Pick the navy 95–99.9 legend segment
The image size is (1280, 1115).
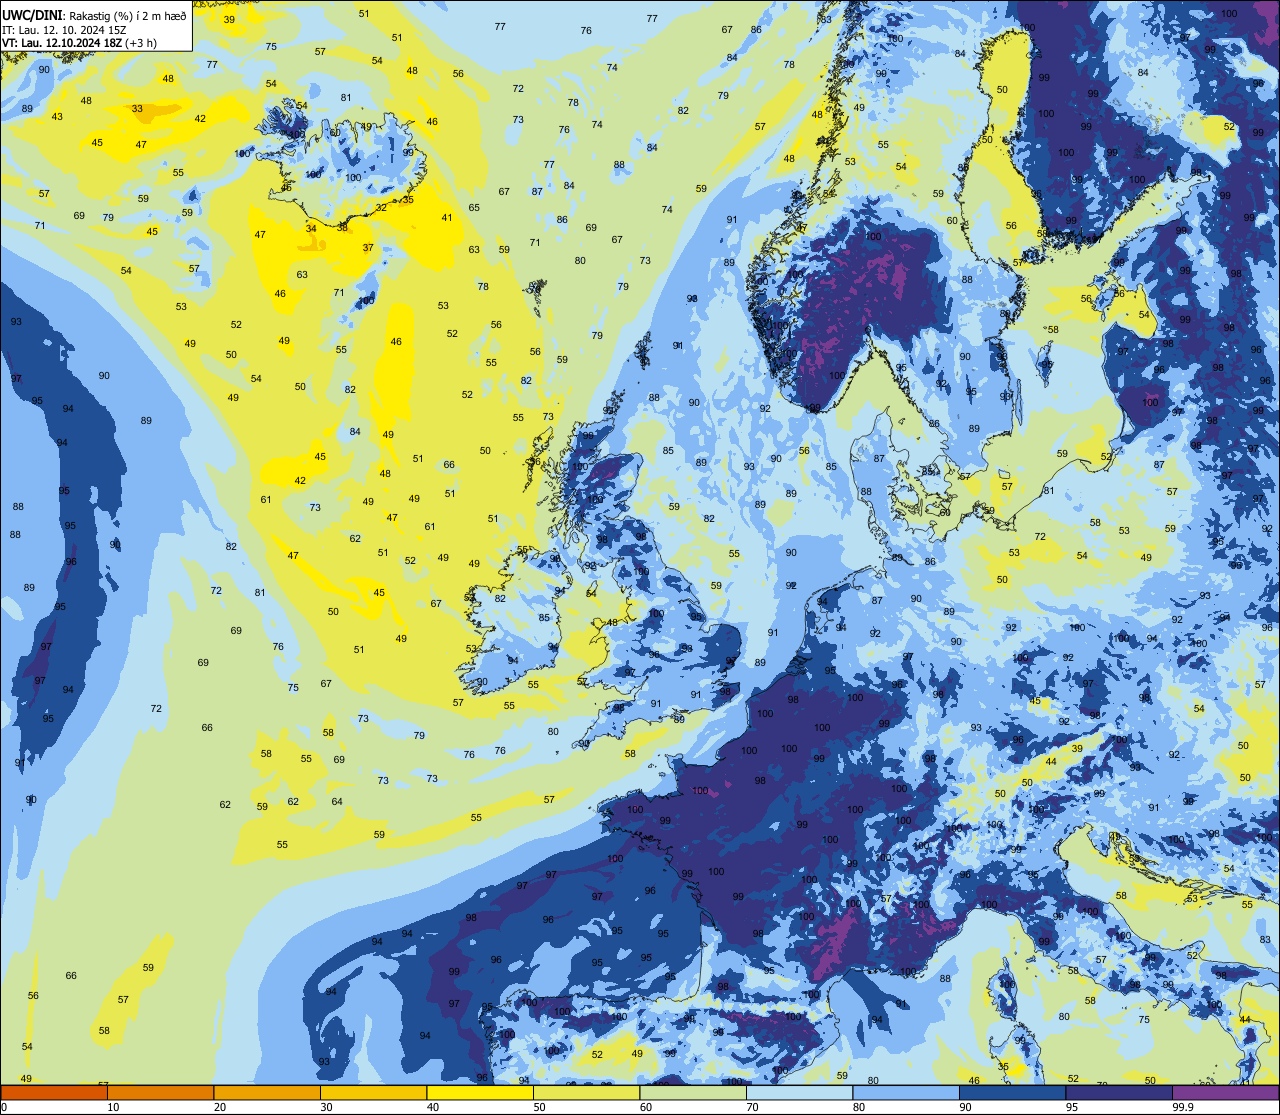(x=1119, y=1092)
